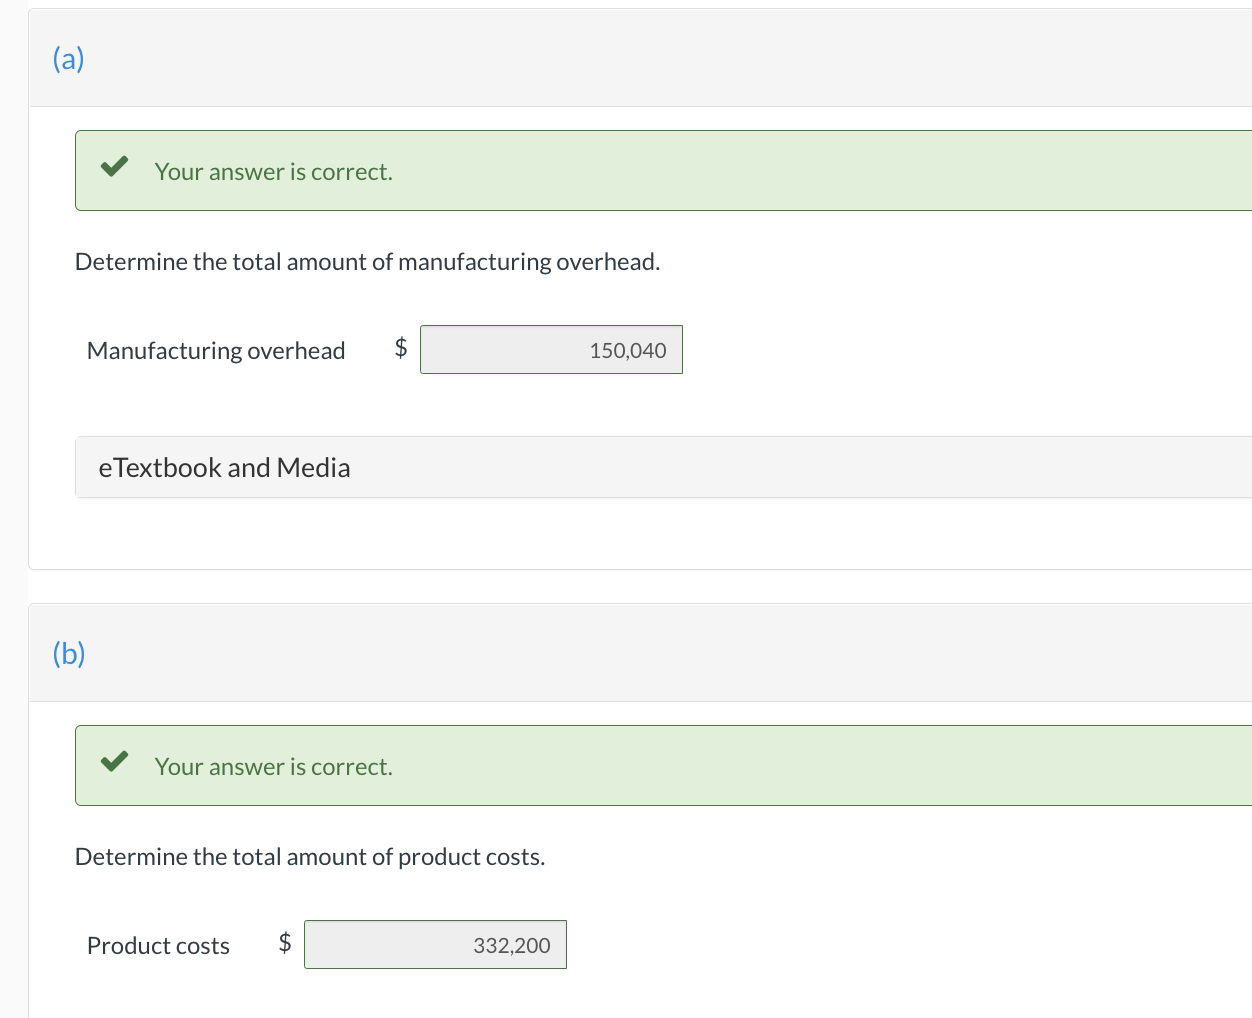
Task: Click "Your answer is correct" in part (a)
Action: pos(273,172)
